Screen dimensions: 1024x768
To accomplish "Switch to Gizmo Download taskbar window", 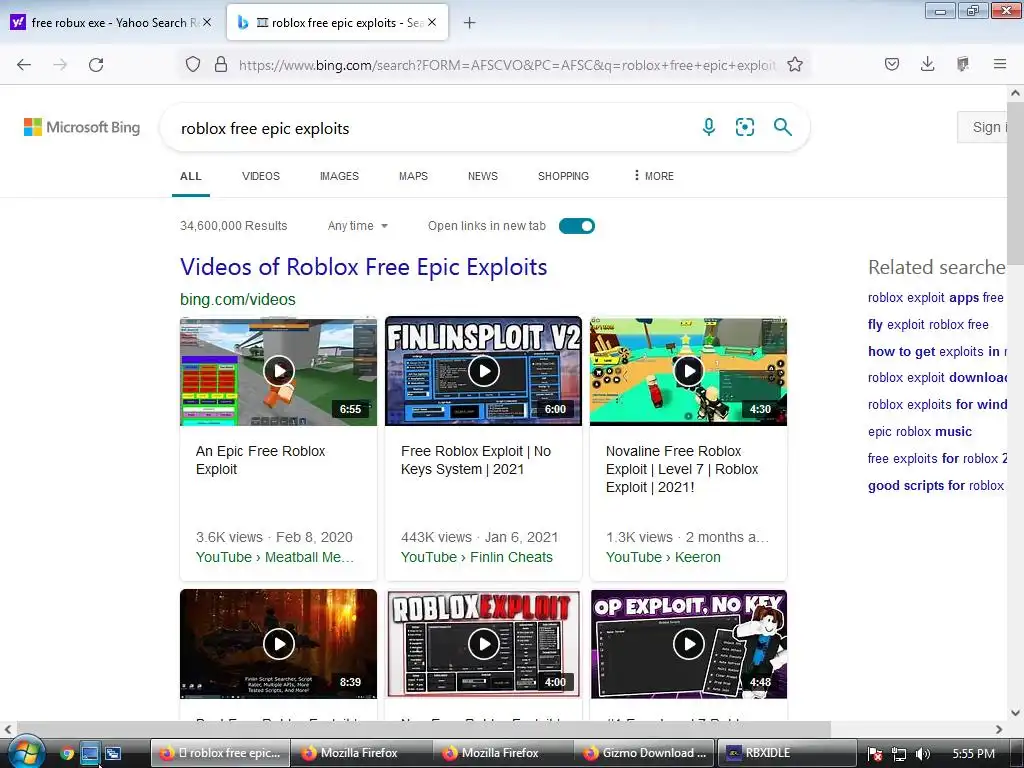I will coord(645,753).
